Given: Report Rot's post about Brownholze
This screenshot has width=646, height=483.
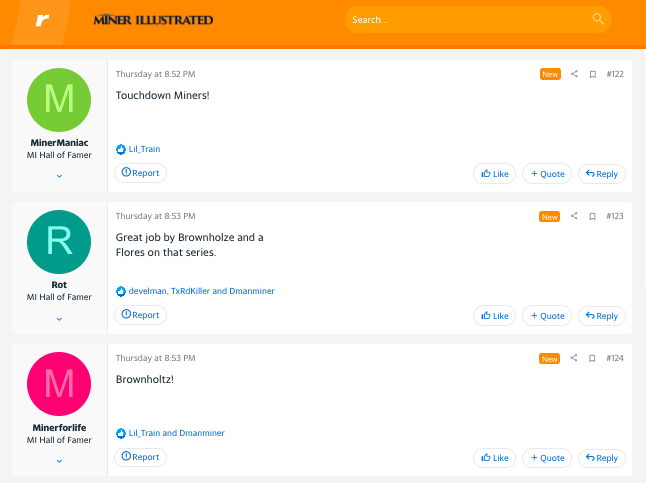Looking at the screenshot, I should coord(140,315).
